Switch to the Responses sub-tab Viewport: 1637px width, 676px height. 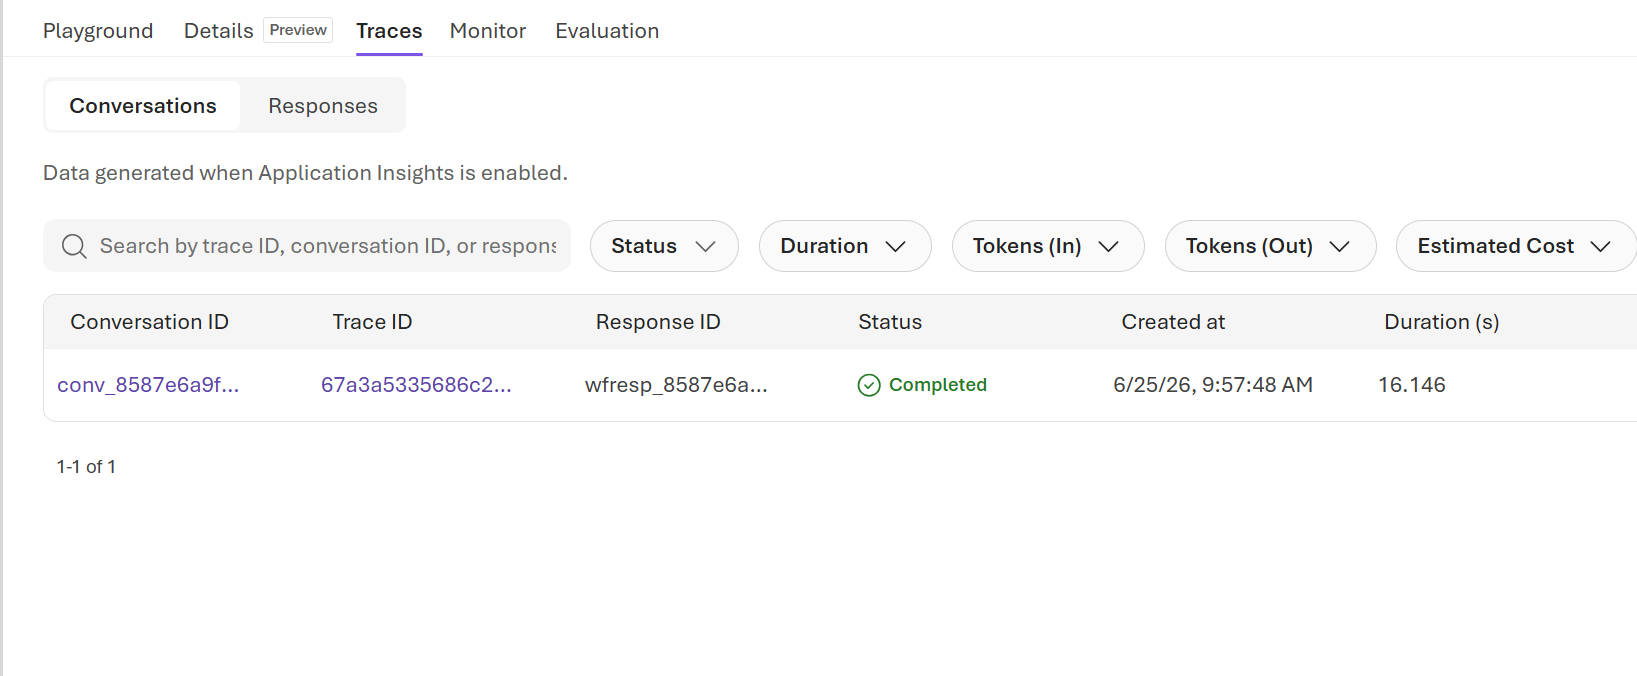pos(323,106)
